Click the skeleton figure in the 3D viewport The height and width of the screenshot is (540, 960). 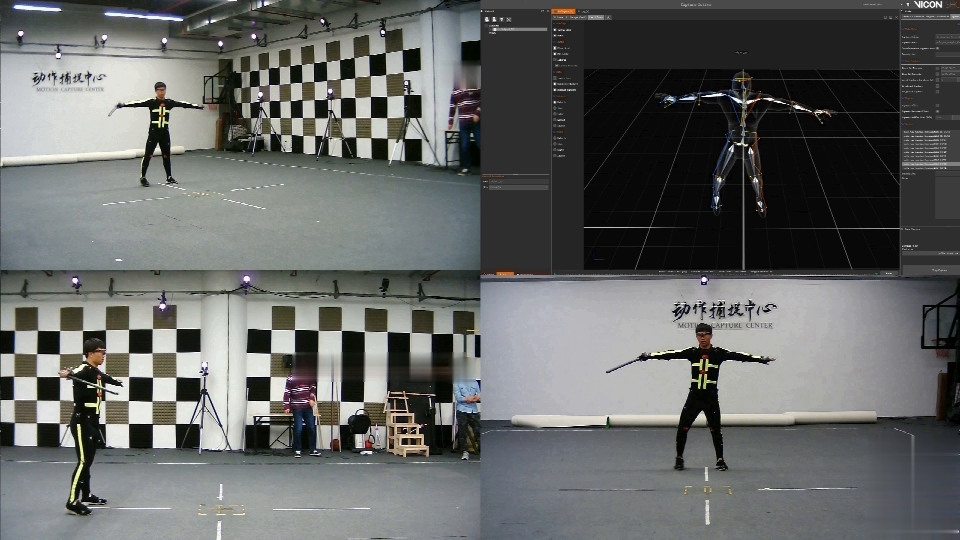741,140
